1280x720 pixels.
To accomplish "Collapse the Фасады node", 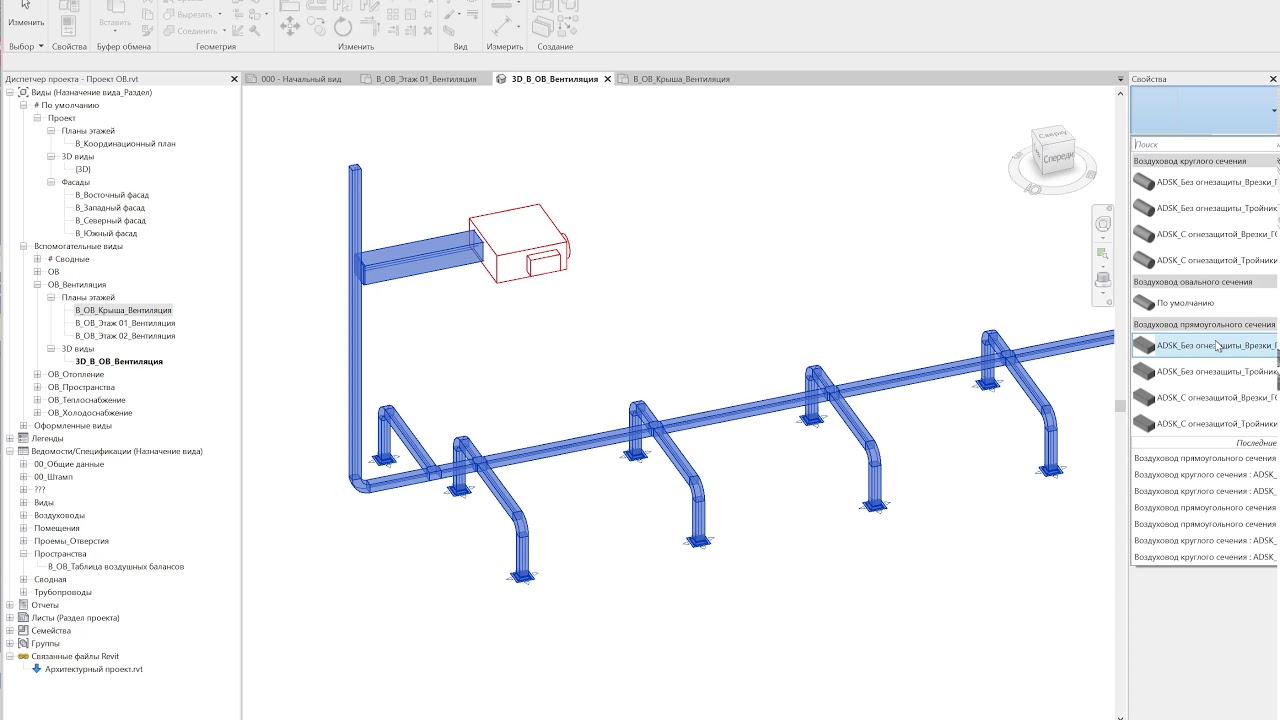I will (51, 182).
